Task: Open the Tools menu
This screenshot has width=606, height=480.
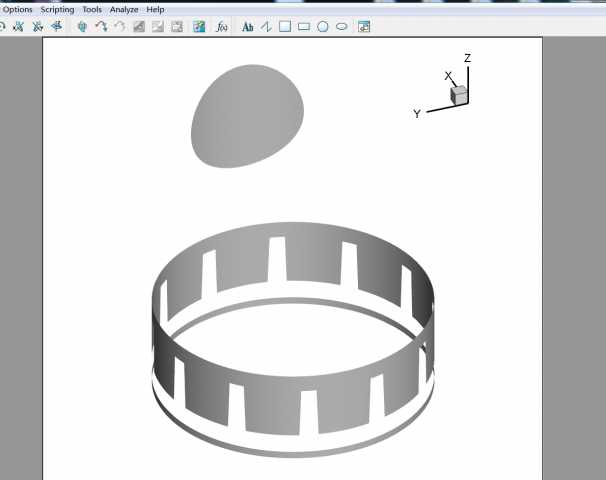Action: click(x=92, y=9)
